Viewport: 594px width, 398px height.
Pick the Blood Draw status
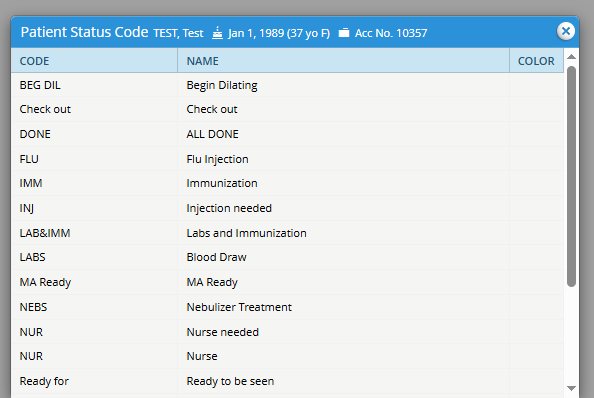point(217,257)
